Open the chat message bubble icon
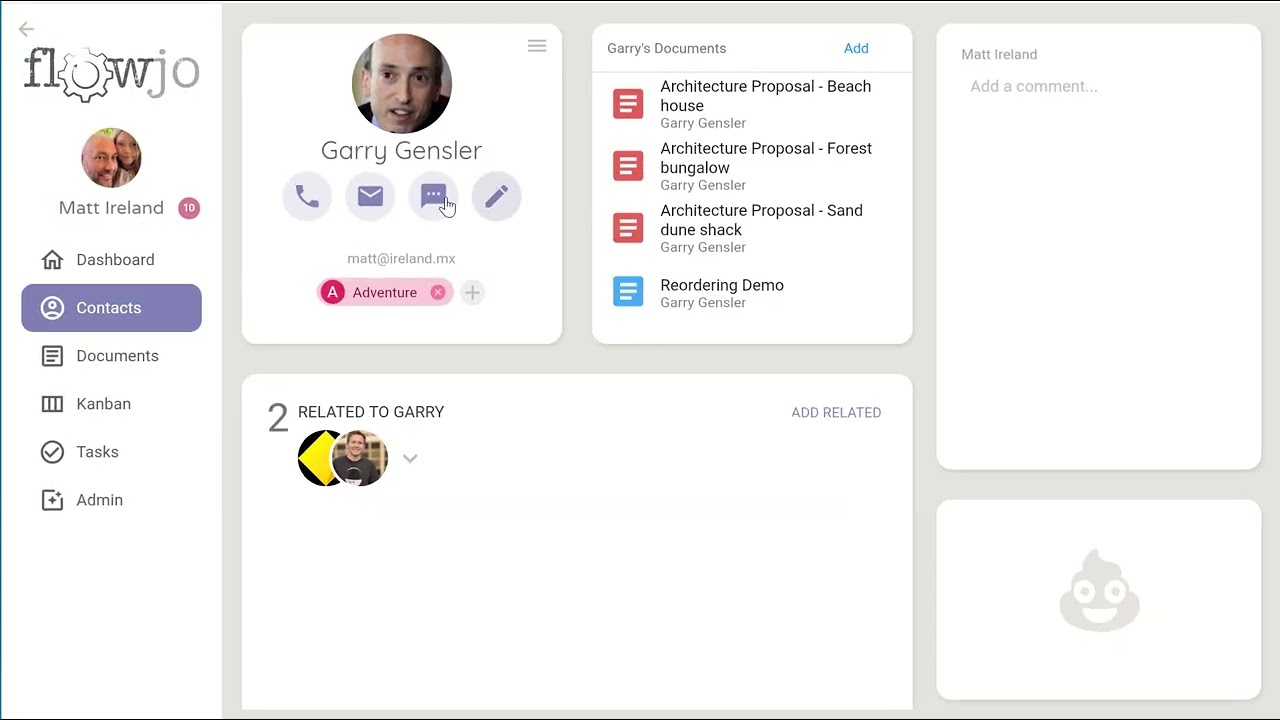Viewport: 1280px width, 720px height. coord(433,197)
